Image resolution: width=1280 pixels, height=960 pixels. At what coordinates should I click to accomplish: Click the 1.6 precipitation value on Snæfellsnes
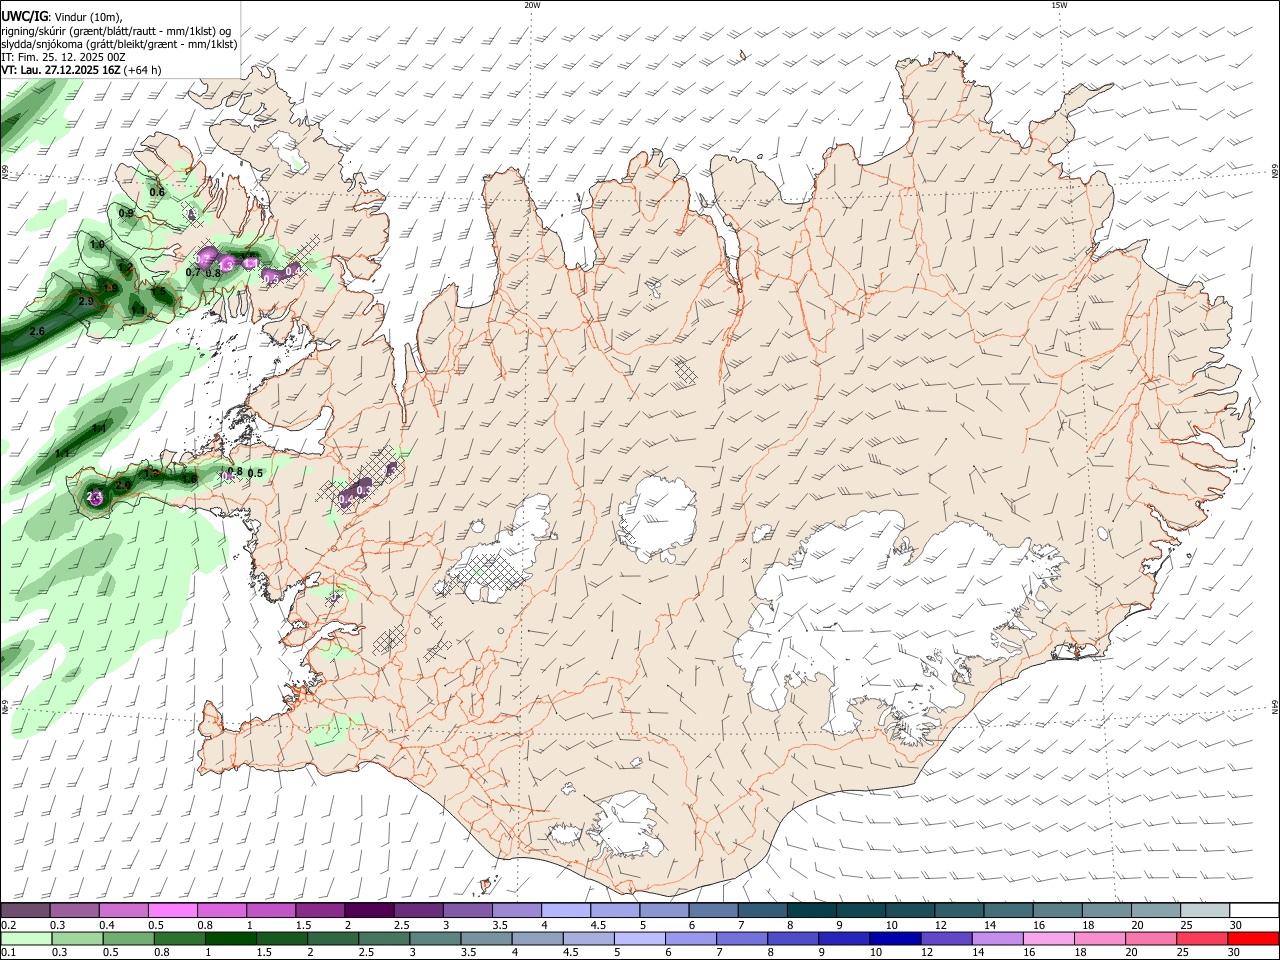coord(190,479)
